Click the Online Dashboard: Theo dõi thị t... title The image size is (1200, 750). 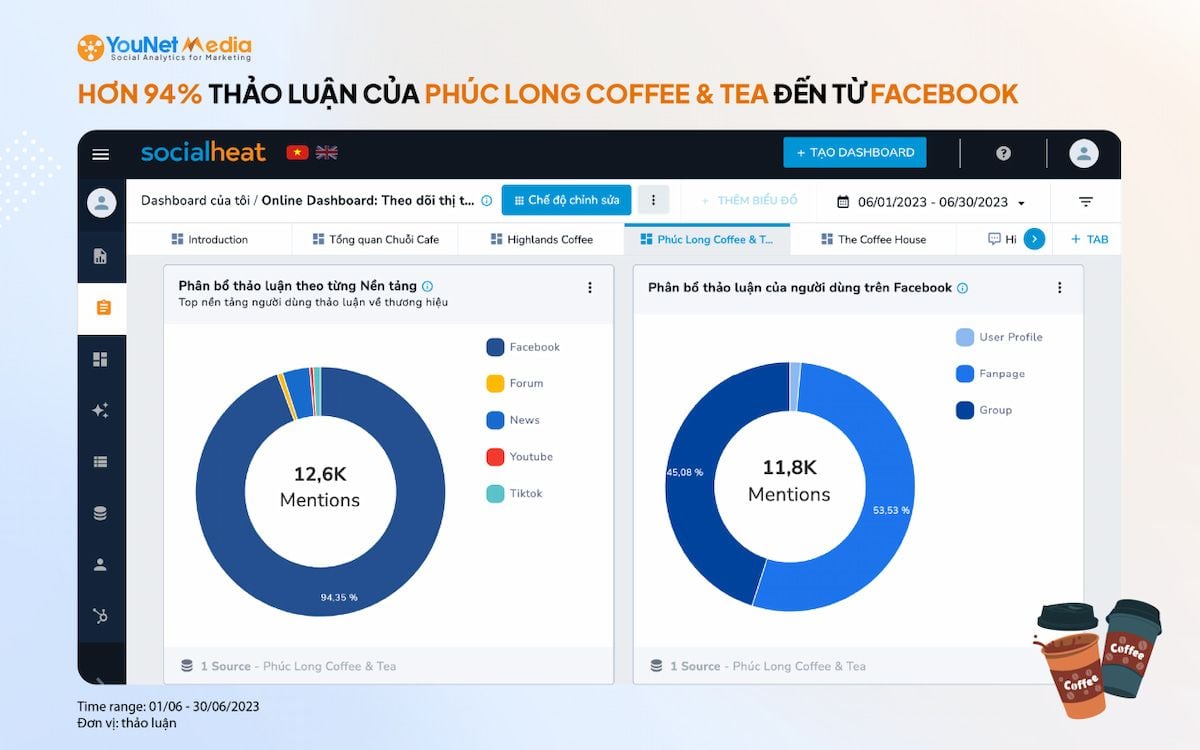pos(368,201)
